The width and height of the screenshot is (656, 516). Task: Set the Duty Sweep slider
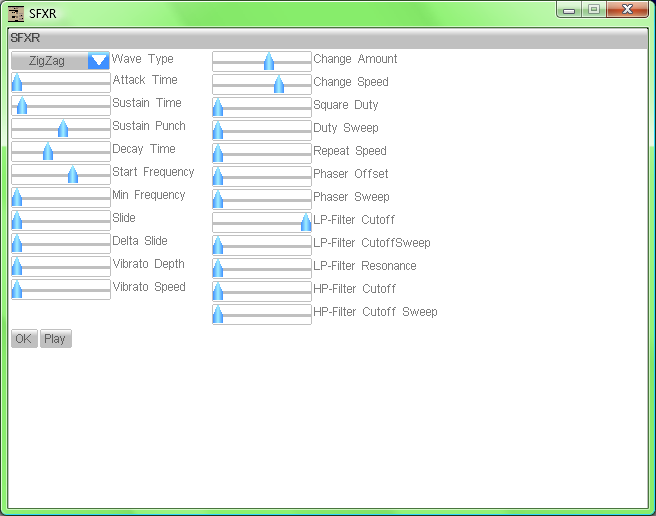(262, 131)
